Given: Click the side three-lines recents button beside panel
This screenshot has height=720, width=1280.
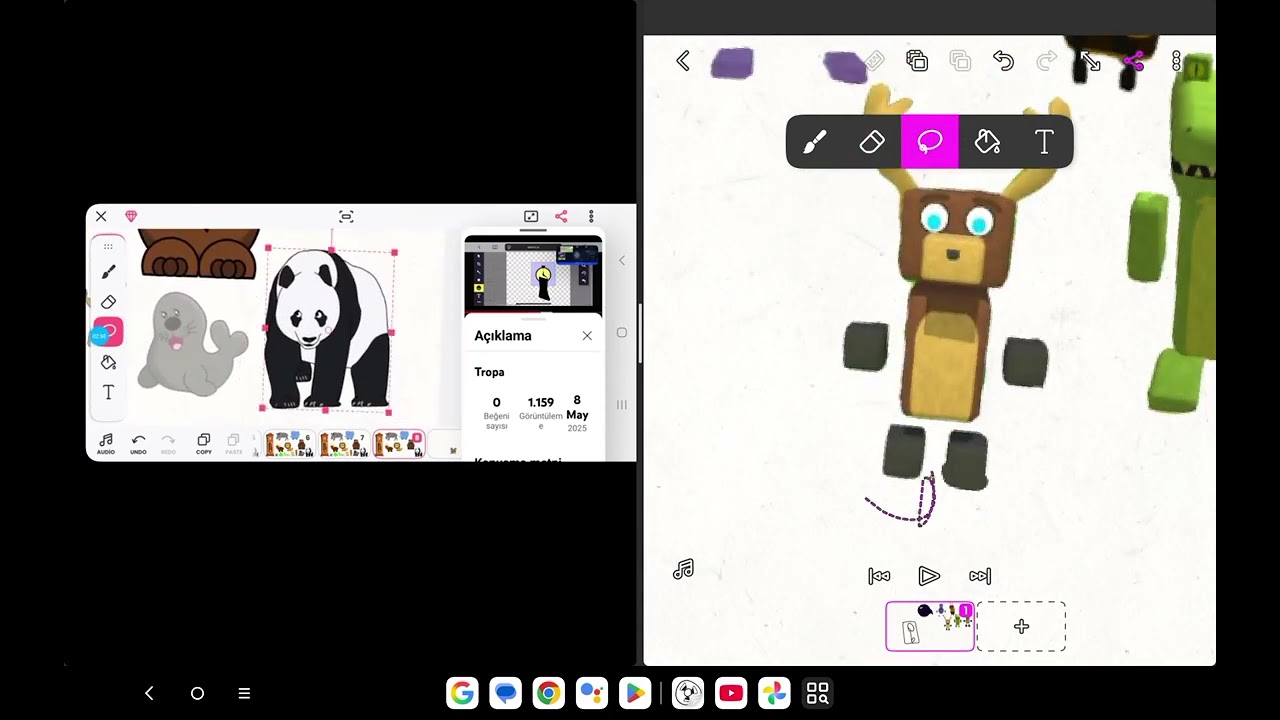Looking at the screenshot, I should [621, 405].
